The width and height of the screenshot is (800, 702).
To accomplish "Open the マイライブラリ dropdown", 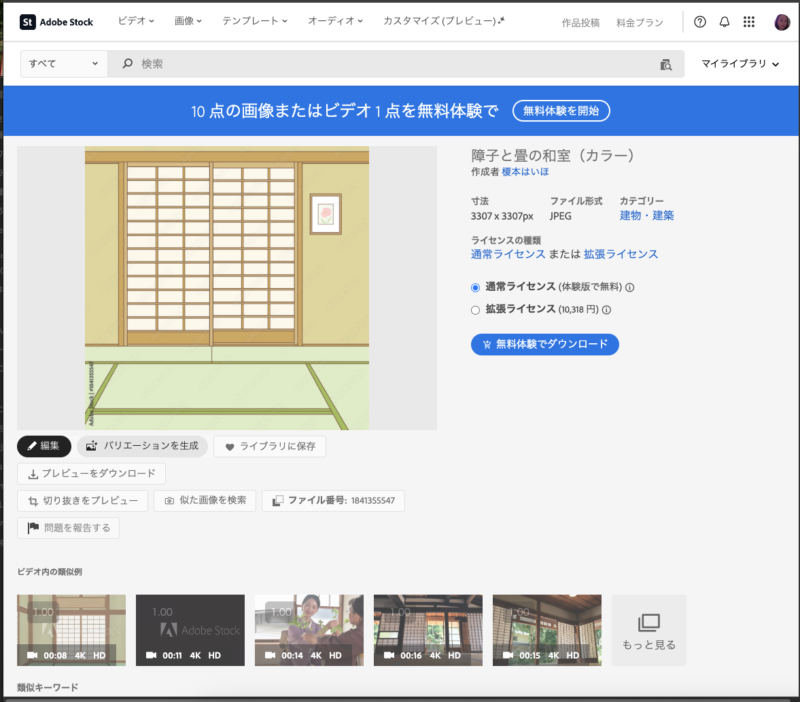I will click(739, 64).
